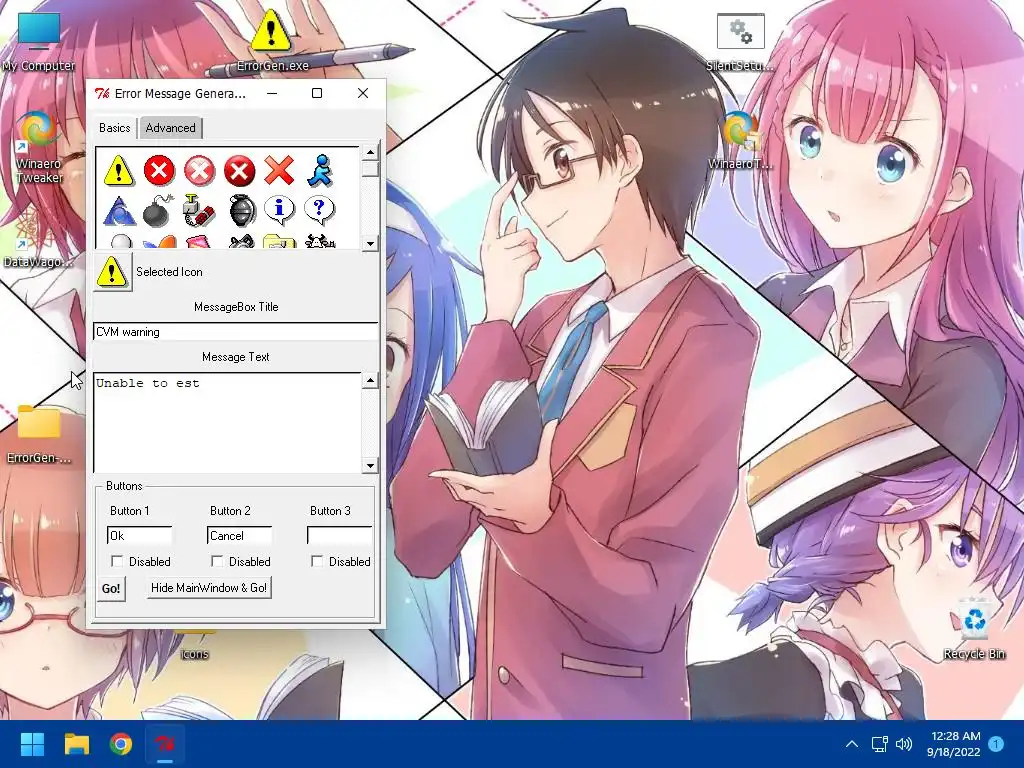Click the Button 1 text field containing Ok

(140, 536)
